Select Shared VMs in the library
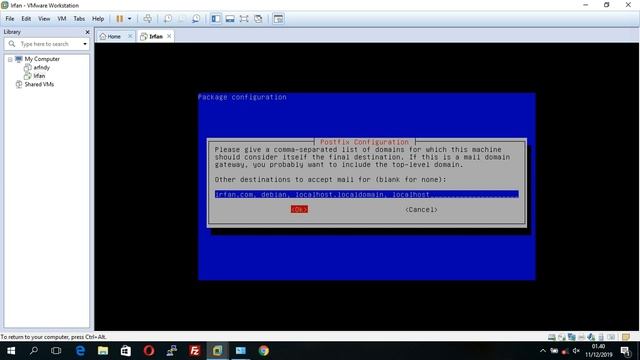The width and height of the screenshot is (640, 360). (x=39, y=84)
